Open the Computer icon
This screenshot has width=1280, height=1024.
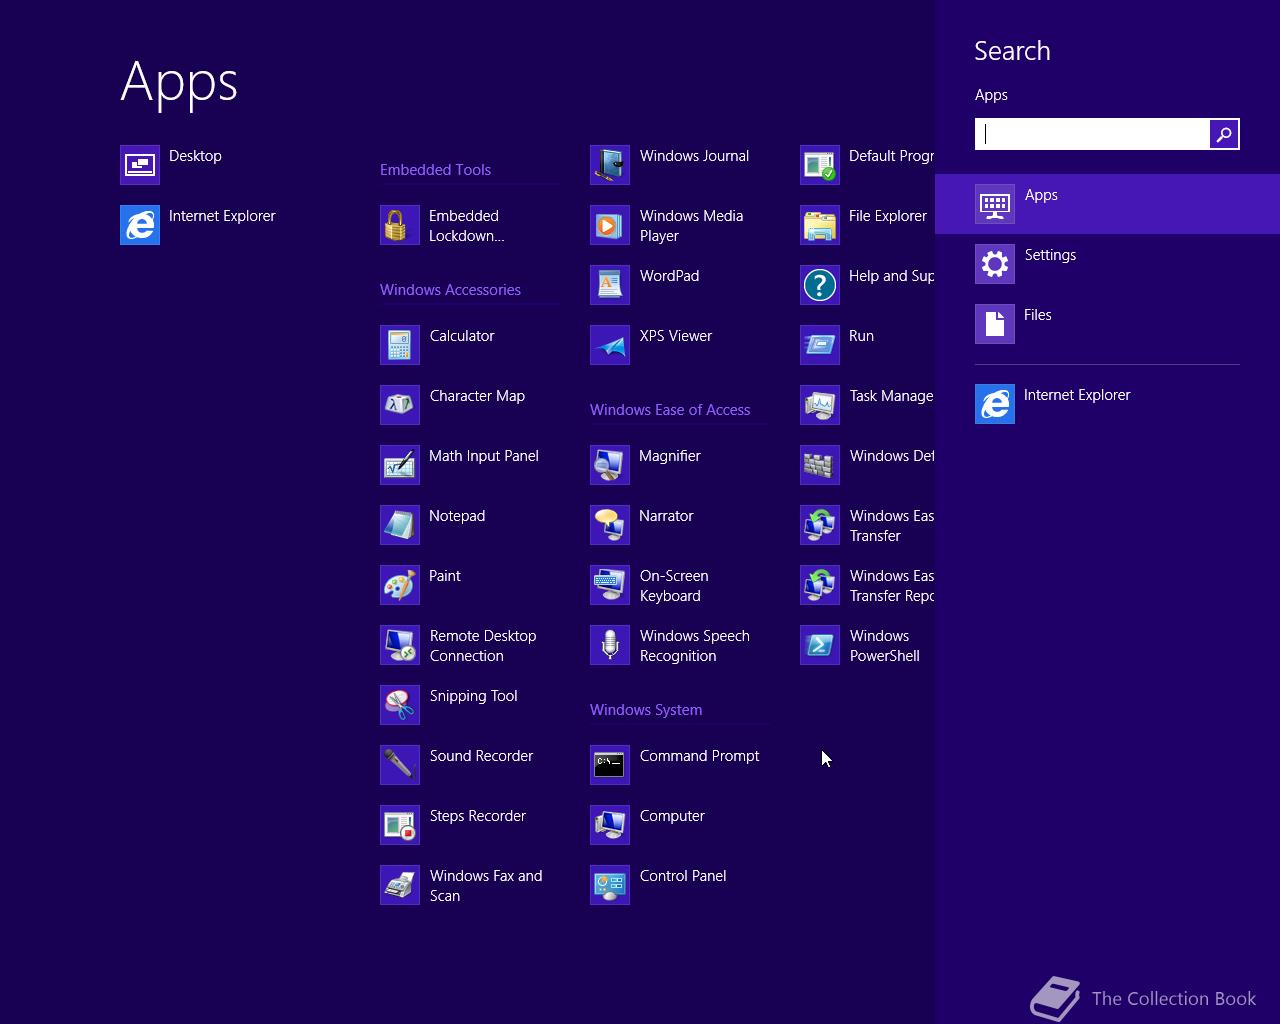(610, 825)
